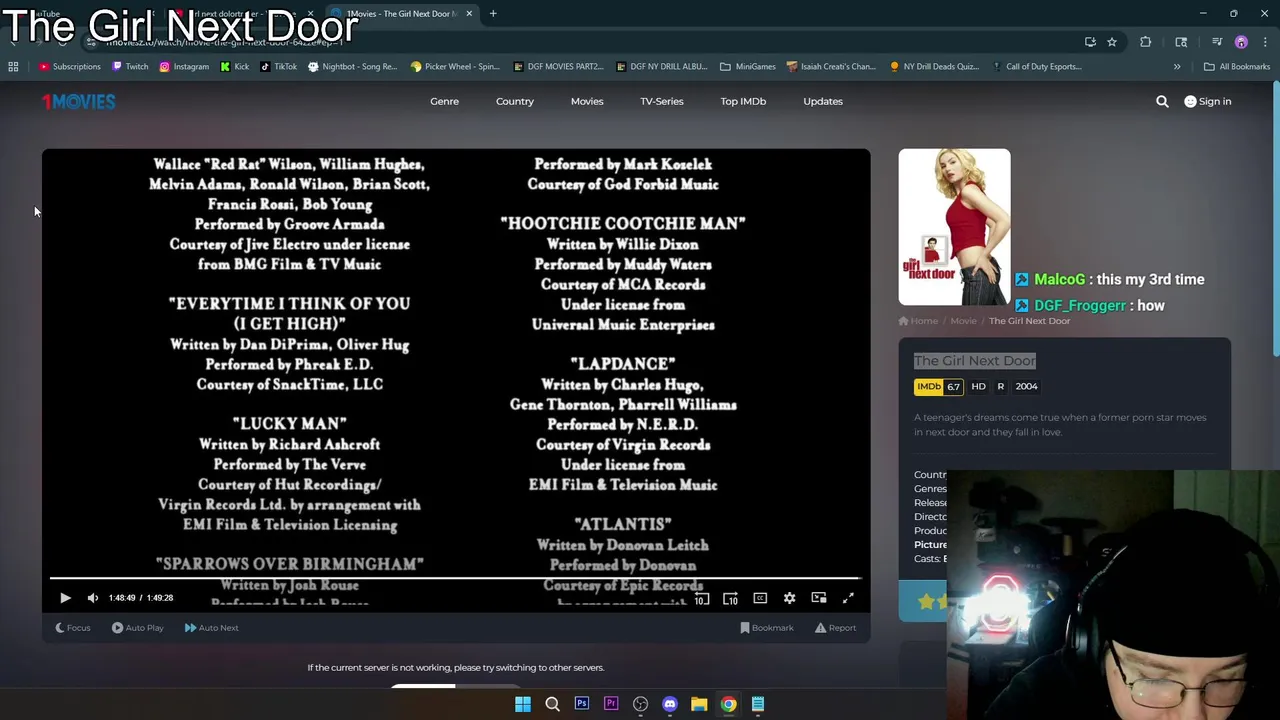Toggle the Auto Play option
The image size is (1280, 720).
click(138, 628)
